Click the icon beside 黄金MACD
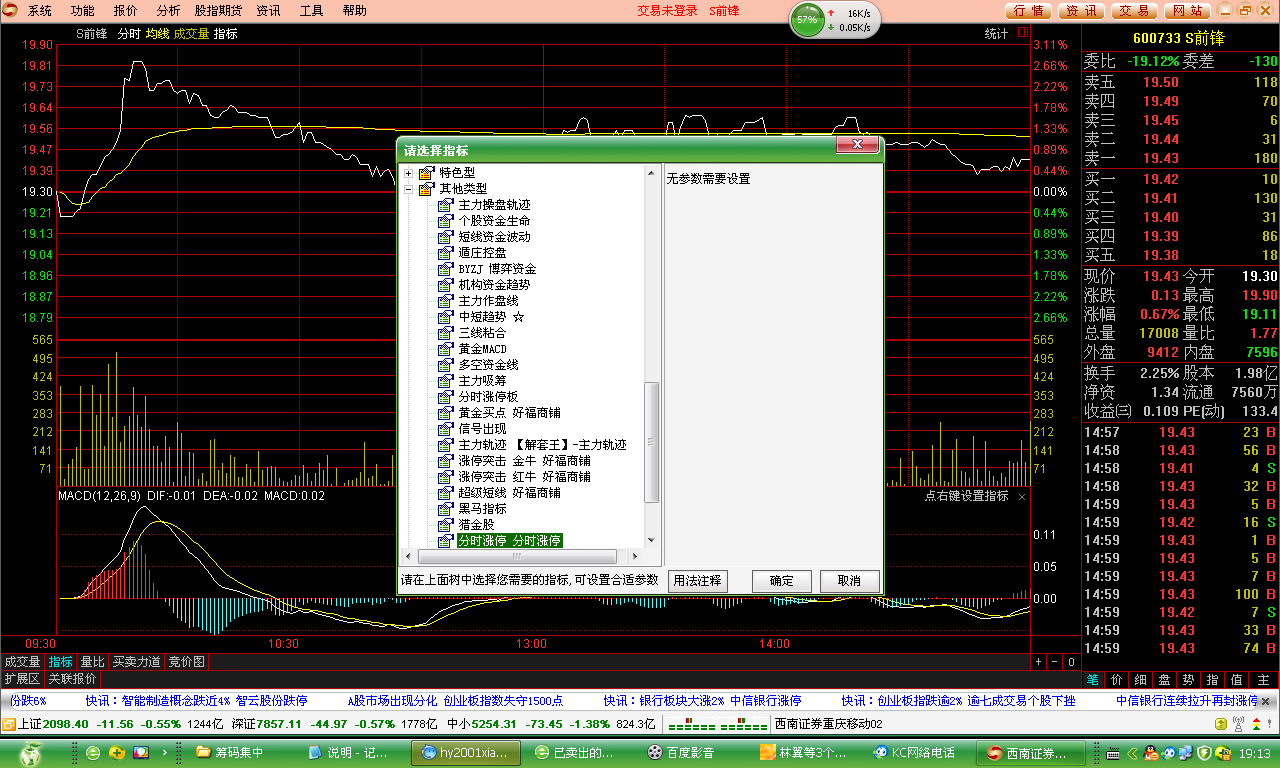Viewport: 1280px width, 768px height. [446, 349]
